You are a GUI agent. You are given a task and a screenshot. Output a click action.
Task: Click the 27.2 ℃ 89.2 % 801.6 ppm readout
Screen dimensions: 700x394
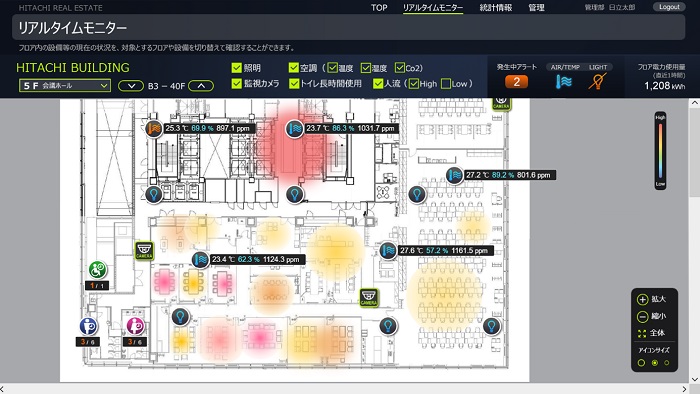click(509, 175)
